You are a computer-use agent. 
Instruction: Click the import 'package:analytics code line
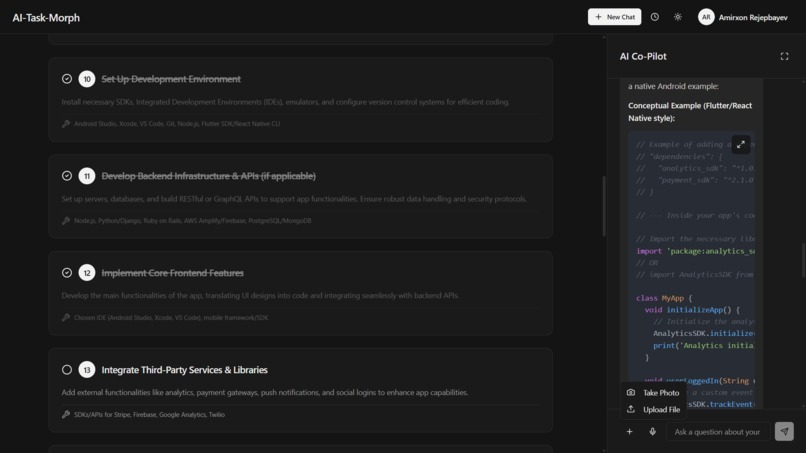click(x=695, y=251)
